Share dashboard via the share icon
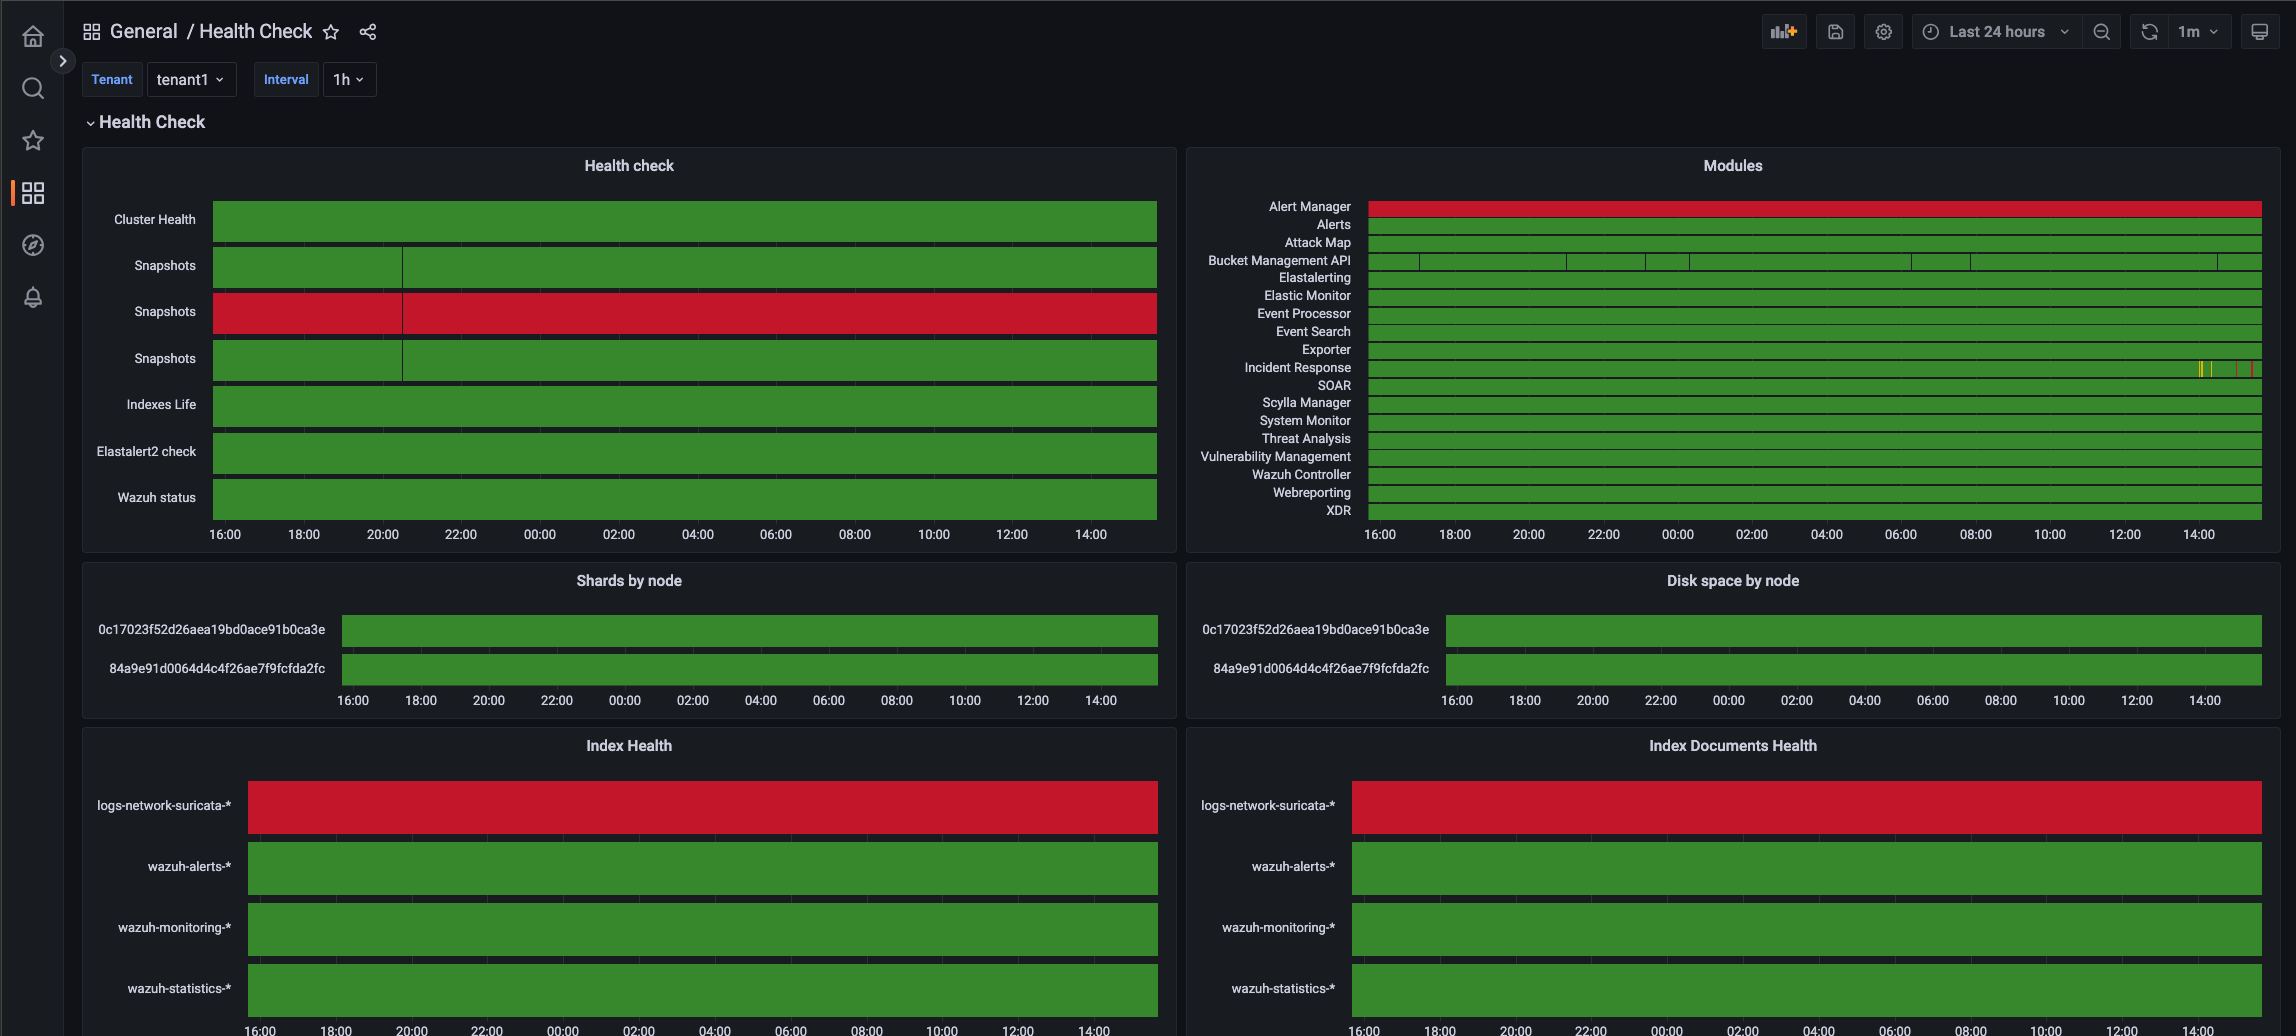The image size is (2296, 1036). click(x=368, y=32)
